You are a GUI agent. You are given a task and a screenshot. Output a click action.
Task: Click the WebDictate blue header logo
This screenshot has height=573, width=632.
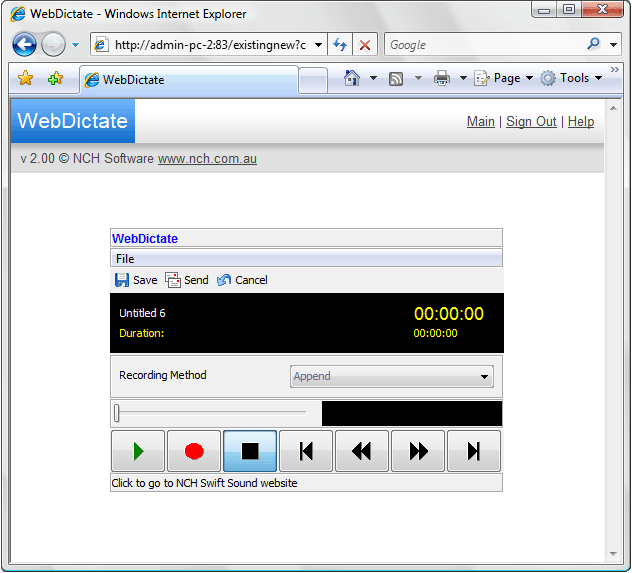tap(73, 121)
